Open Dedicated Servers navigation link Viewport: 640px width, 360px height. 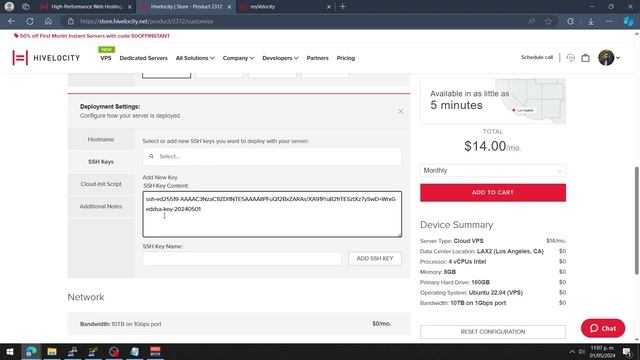[x=144, y=58]
